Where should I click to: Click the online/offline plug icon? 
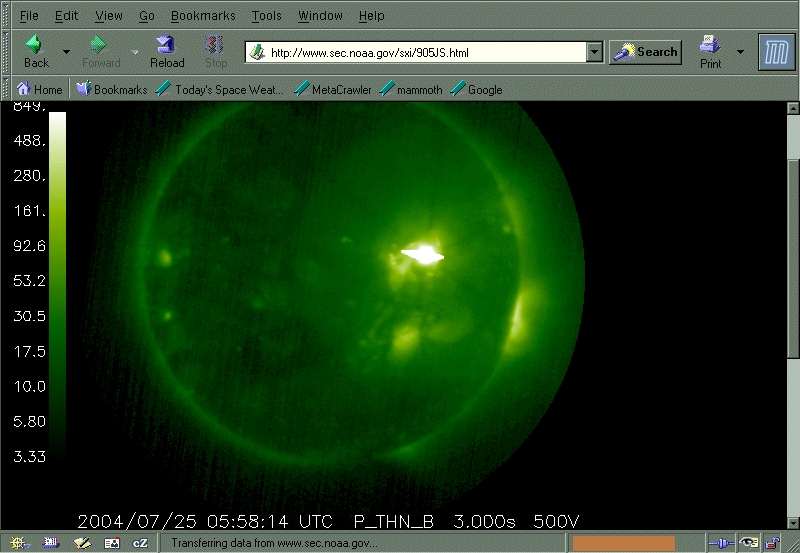pyautogui.click(x=721, y=543)
